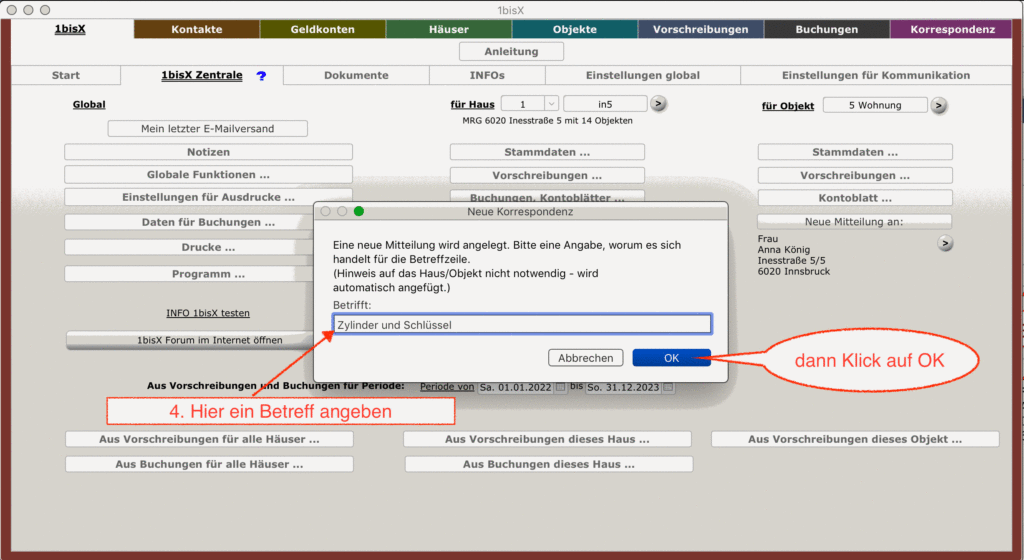Screen dimensions: 1024x560
Task: Click the arrow button next to 5 Wohnung
Action: point(938,105)
